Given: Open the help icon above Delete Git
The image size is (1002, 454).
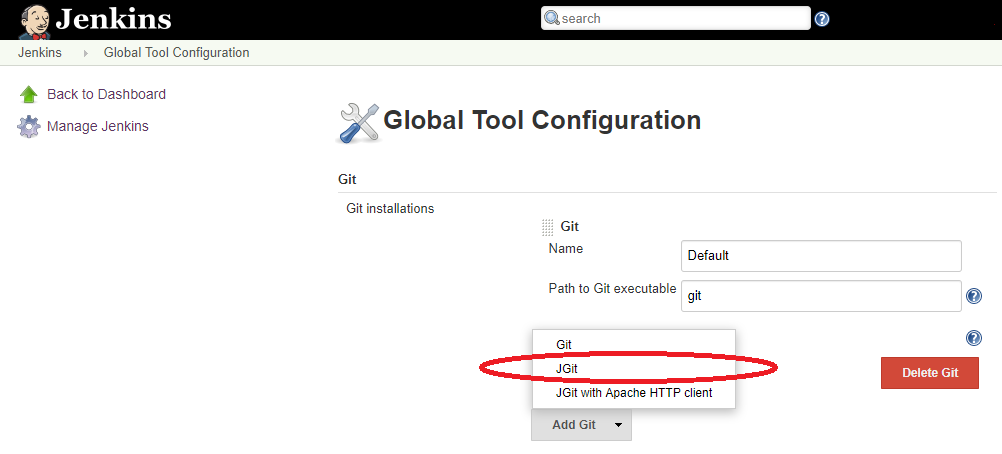Looking at the screenshot, I should 974,338.
